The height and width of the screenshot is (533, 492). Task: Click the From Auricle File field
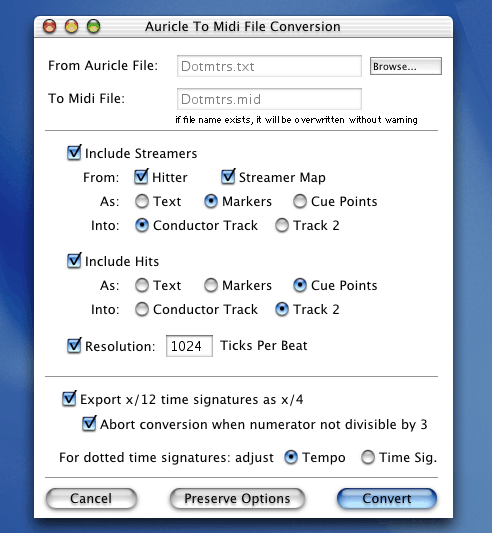pos(269,66)
